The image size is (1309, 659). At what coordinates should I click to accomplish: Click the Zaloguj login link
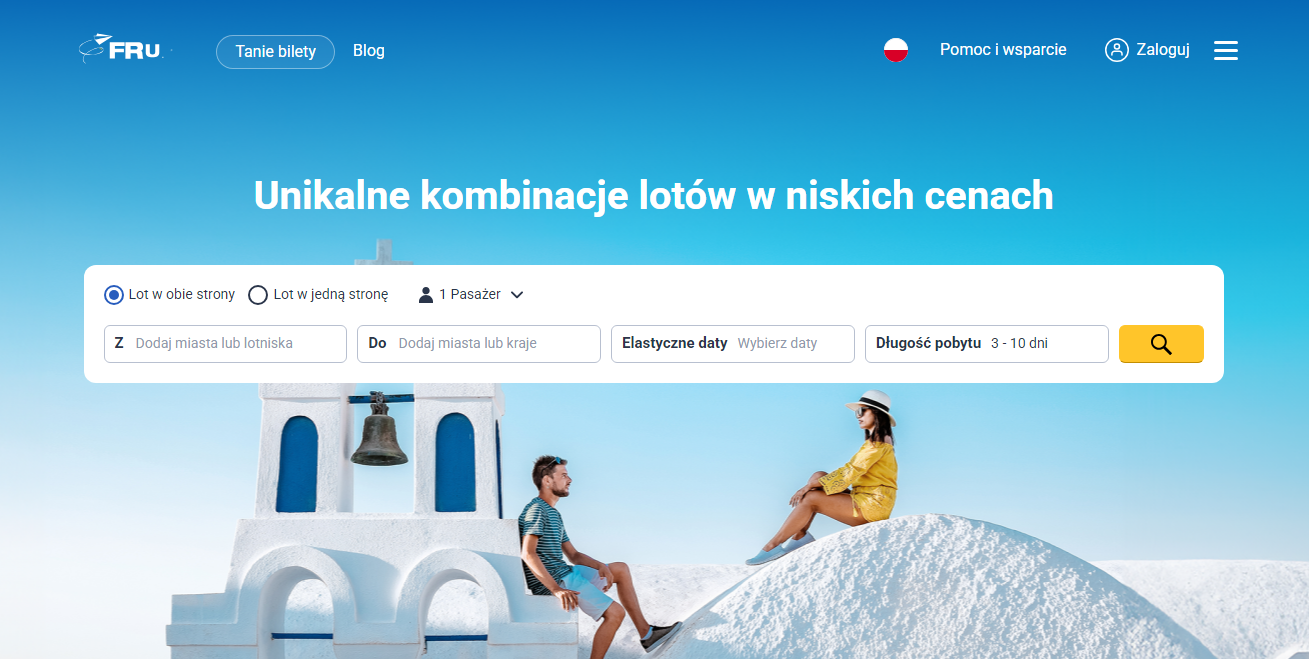[1163, 50]
